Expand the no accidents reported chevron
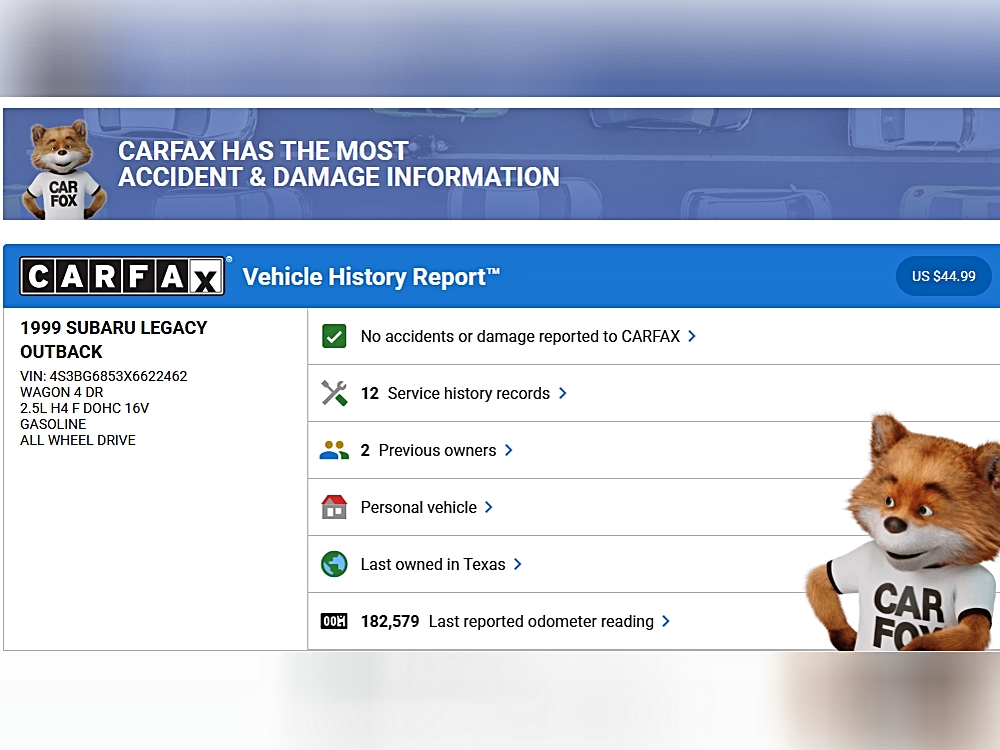 point(692,336)
